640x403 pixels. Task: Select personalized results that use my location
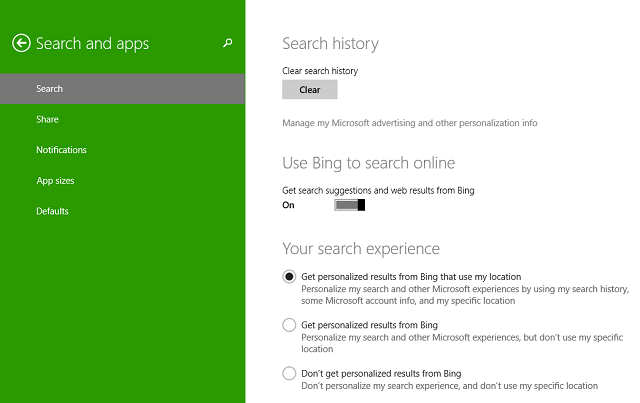289,277
